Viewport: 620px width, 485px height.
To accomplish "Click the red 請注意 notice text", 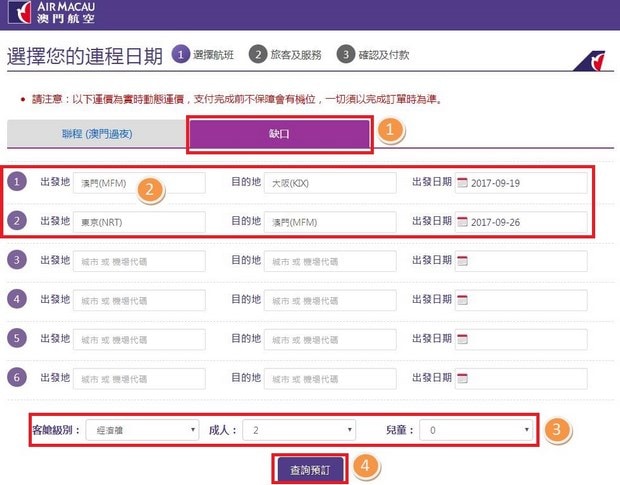I will tap(236, 99).
